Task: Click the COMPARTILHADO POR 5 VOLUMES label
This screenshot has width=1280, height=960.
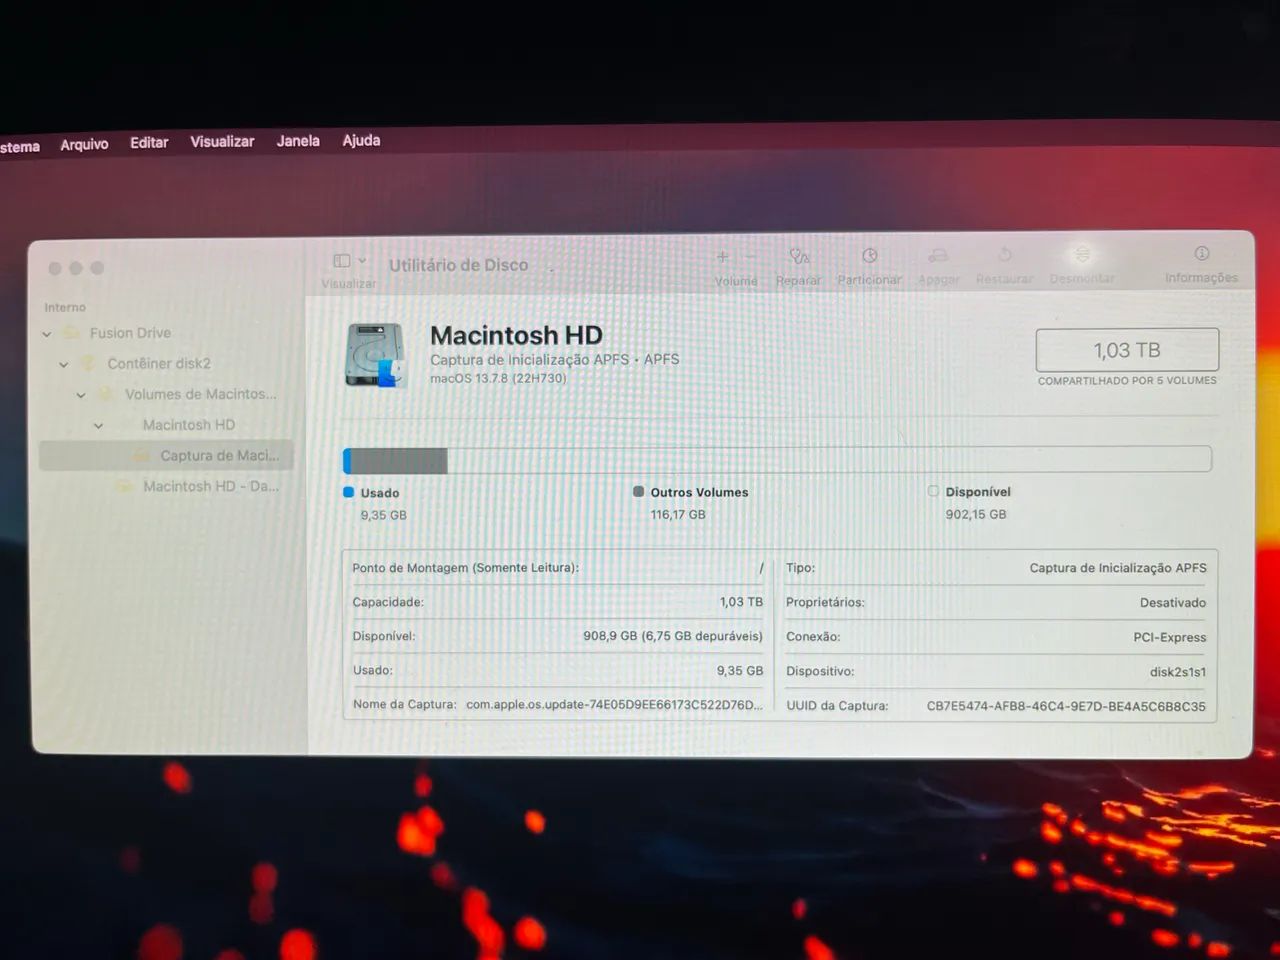Action: click(x=1127, y=381)
